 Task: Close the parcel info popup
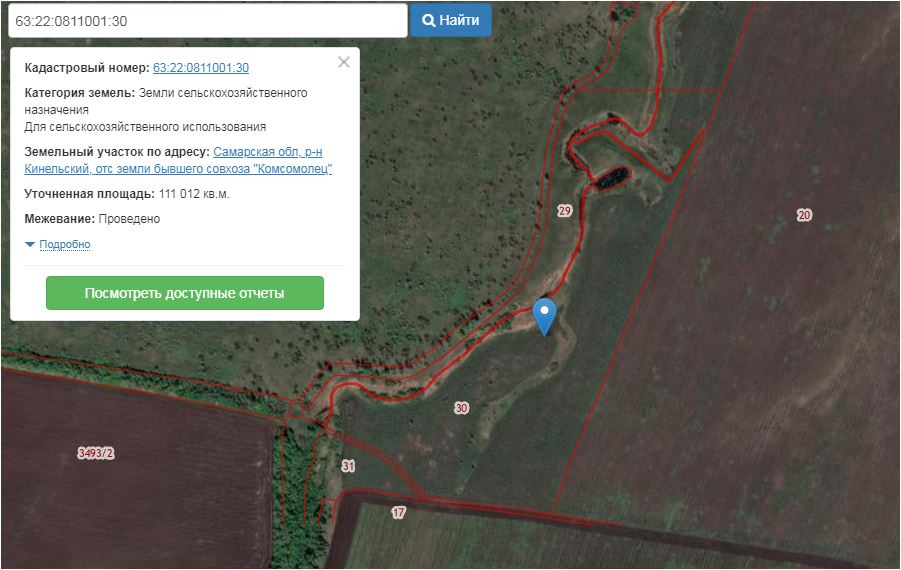344,62
